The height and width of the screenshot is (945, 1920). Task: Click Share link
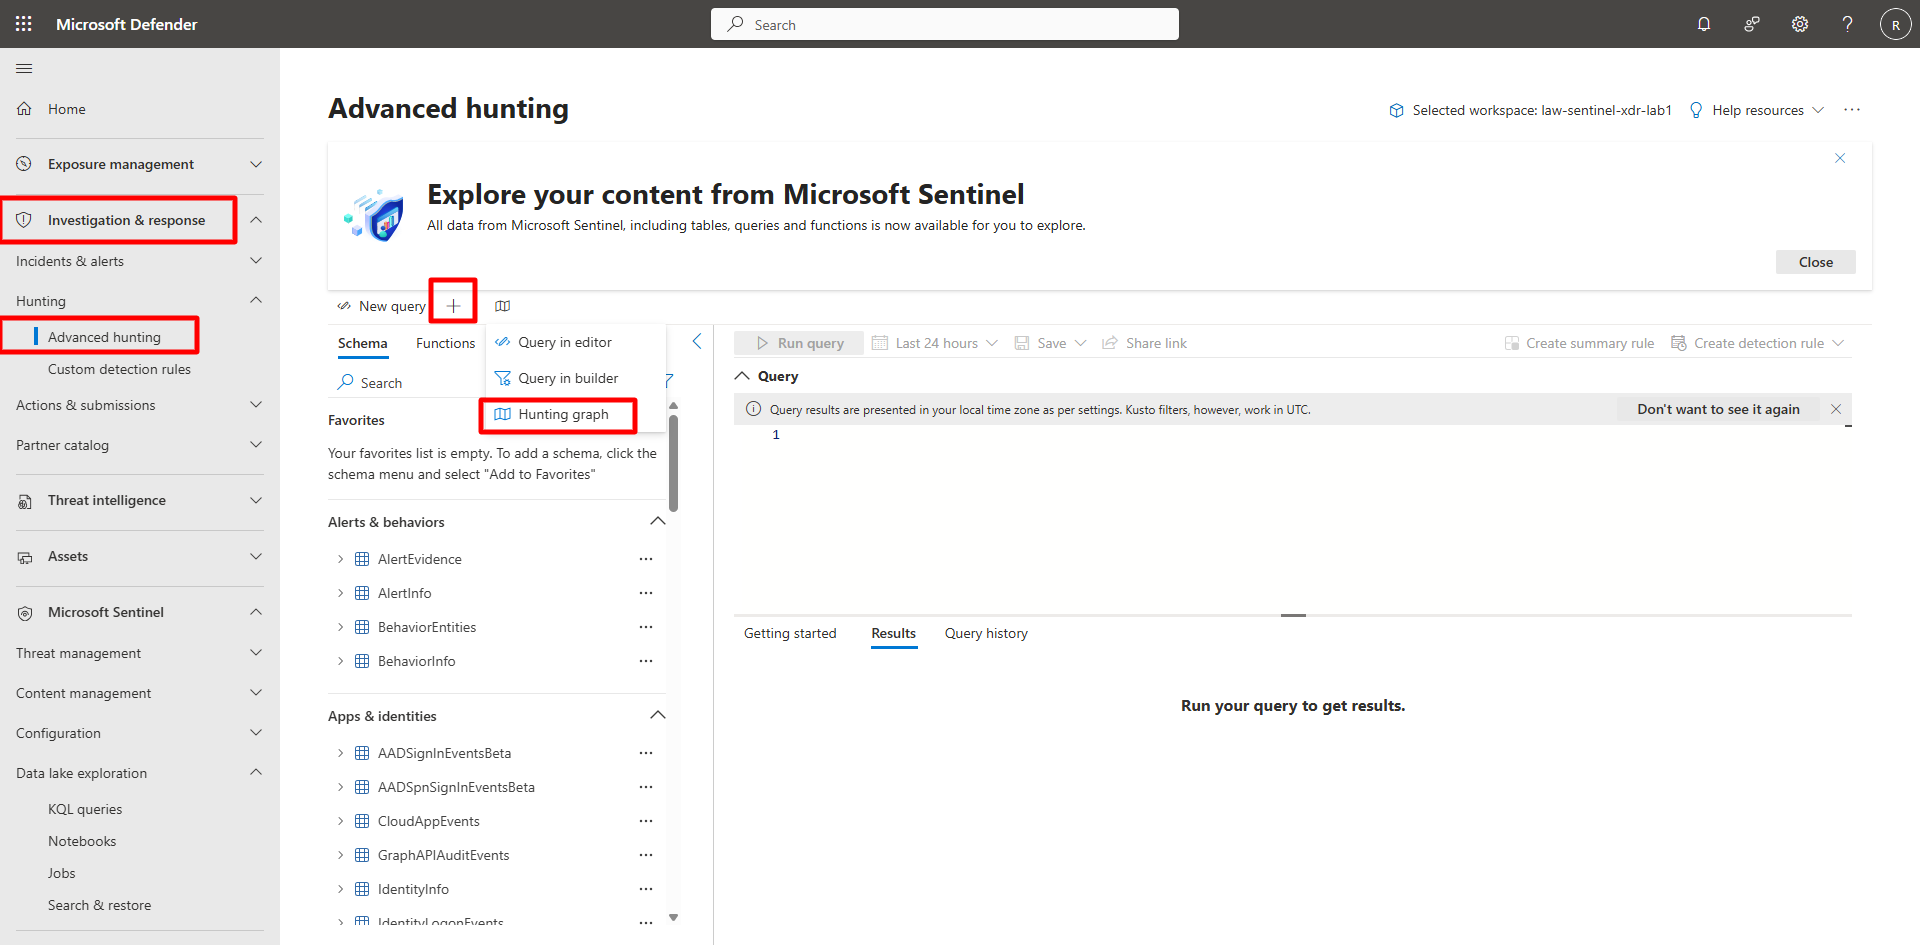pyautogui.click(x=1145, y=343)
